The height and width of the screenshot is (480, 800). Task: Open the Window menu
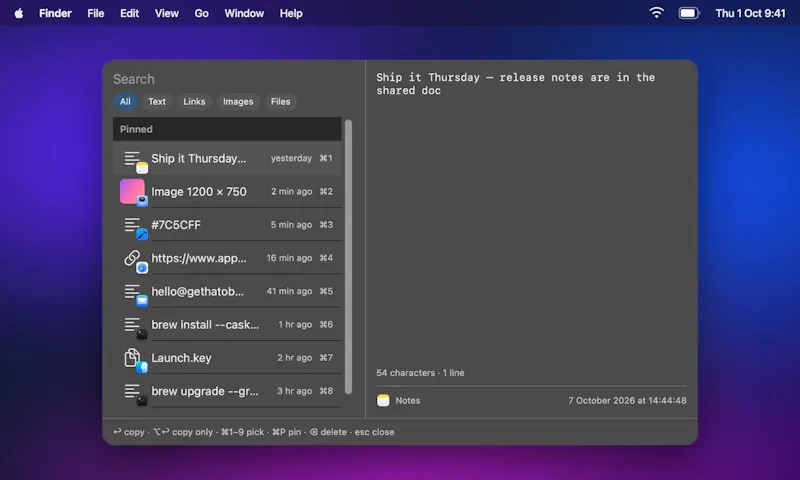(244, 13)
